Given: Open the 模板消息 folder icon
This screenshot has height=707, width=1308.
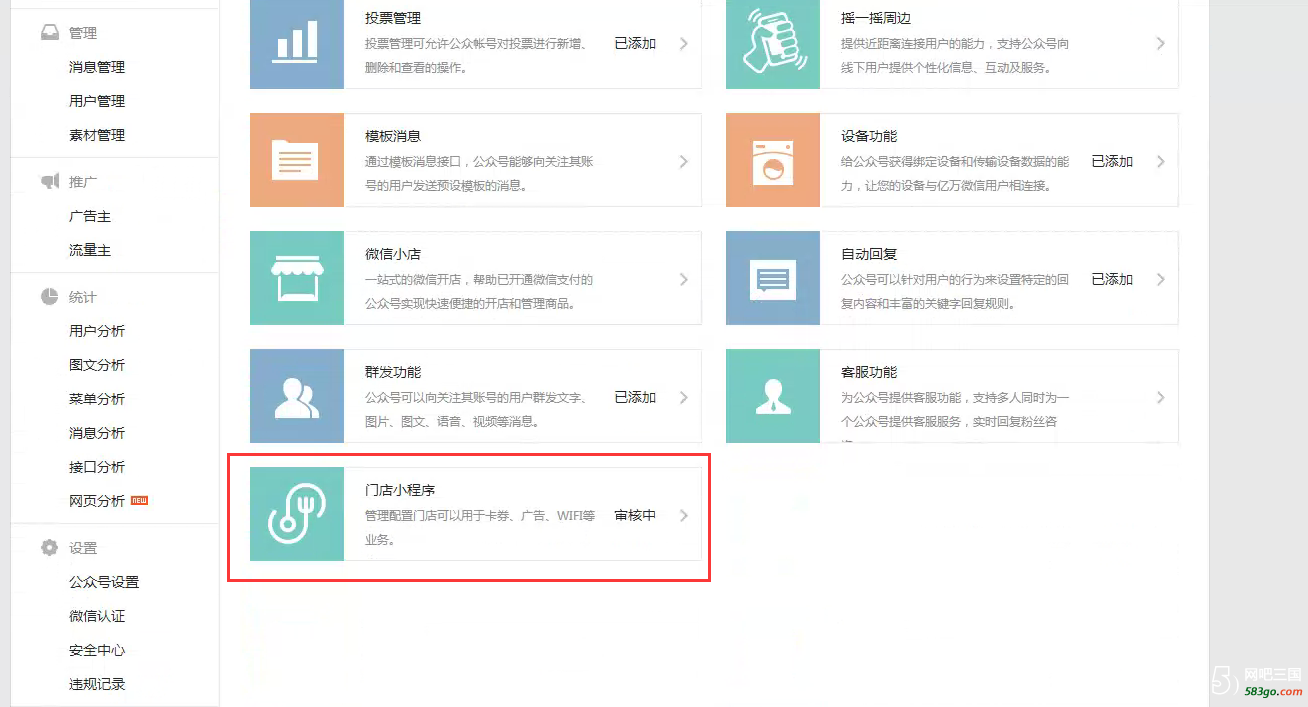Looking at the screenshot, I should [297, 160].
